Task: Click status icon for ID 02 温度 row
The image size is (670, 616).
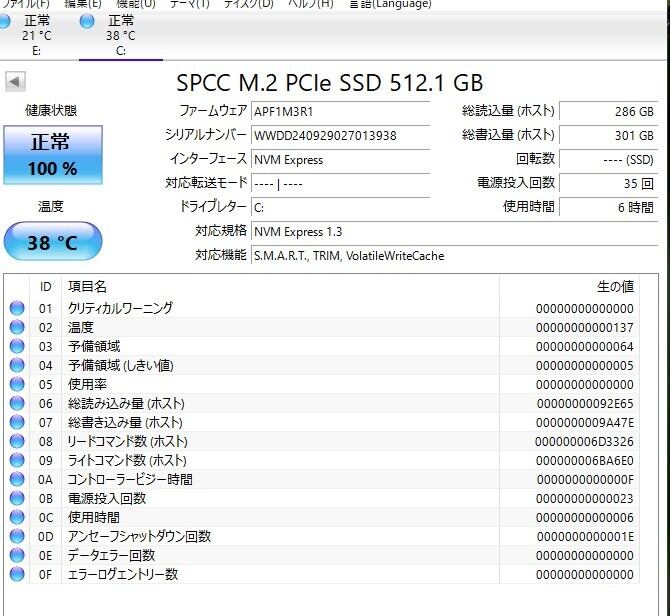Action: [x=17, y=327]
